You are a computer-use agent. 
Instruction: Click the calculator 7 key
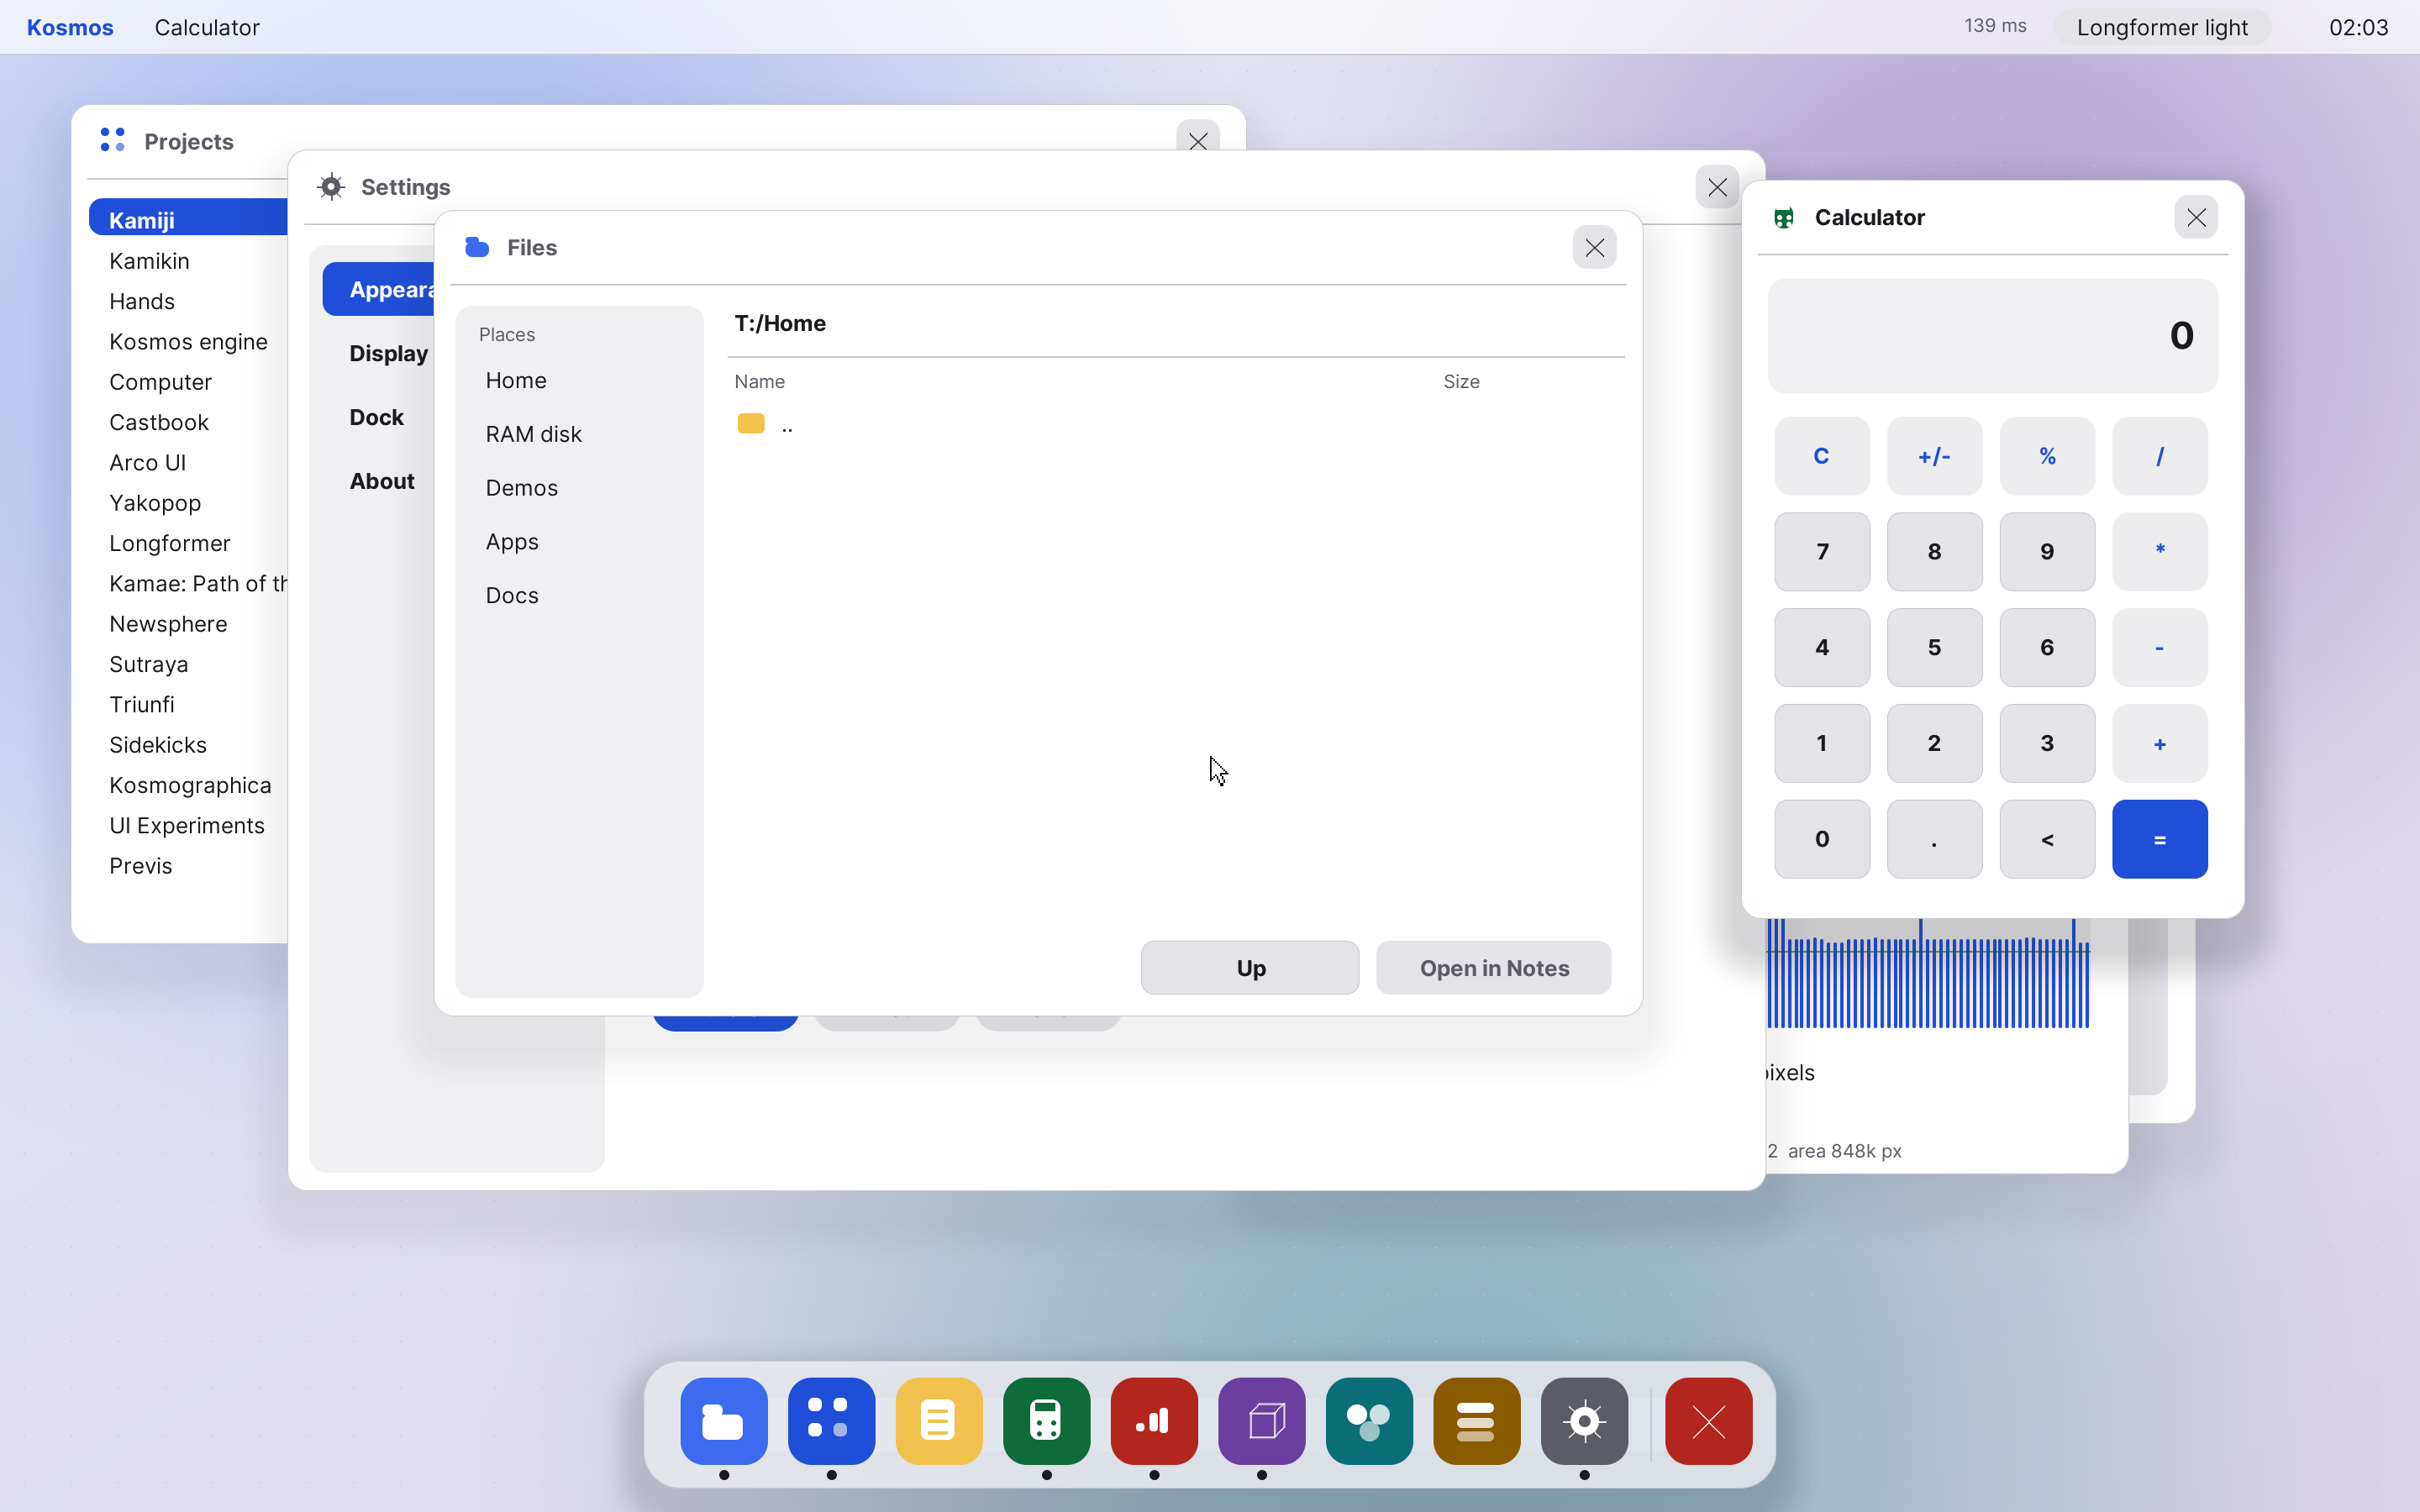(1822, 552)
